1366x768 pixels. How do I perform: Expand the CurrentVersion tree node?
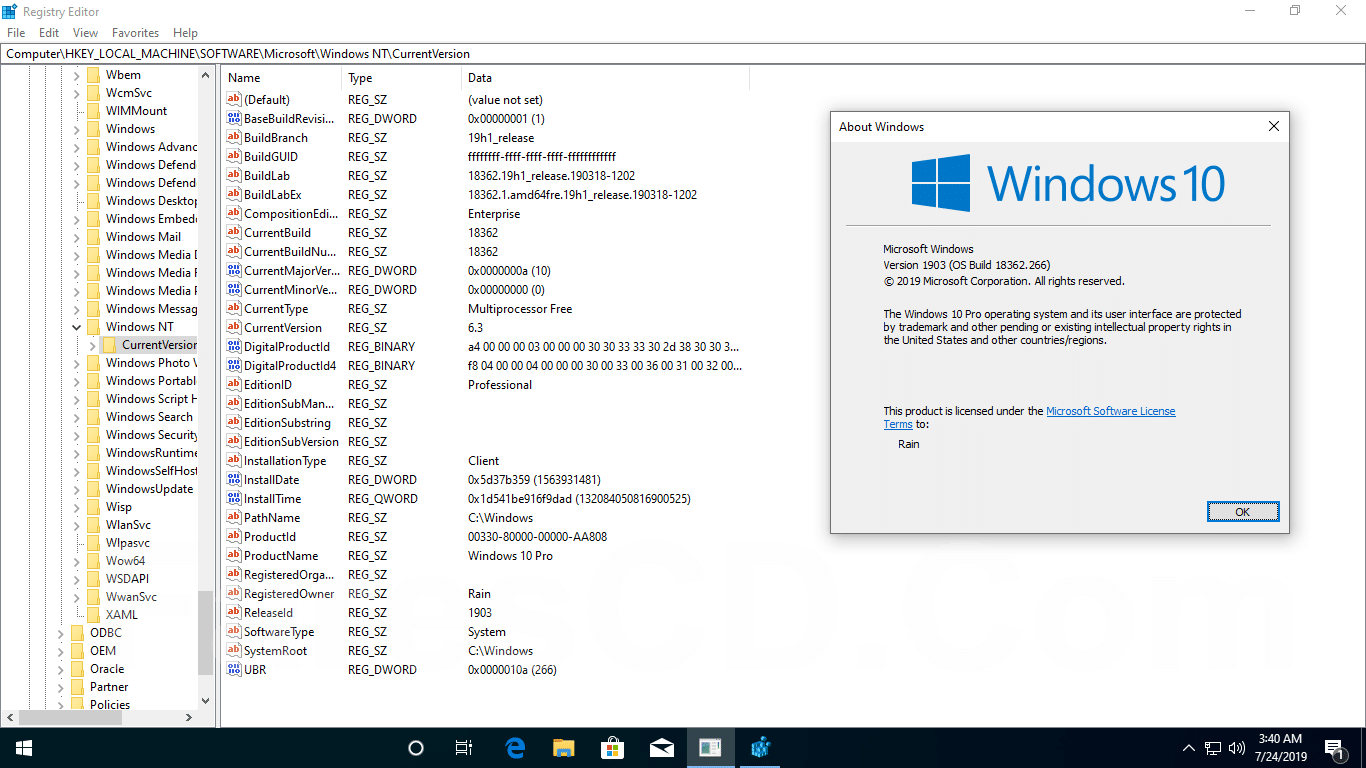93,345
